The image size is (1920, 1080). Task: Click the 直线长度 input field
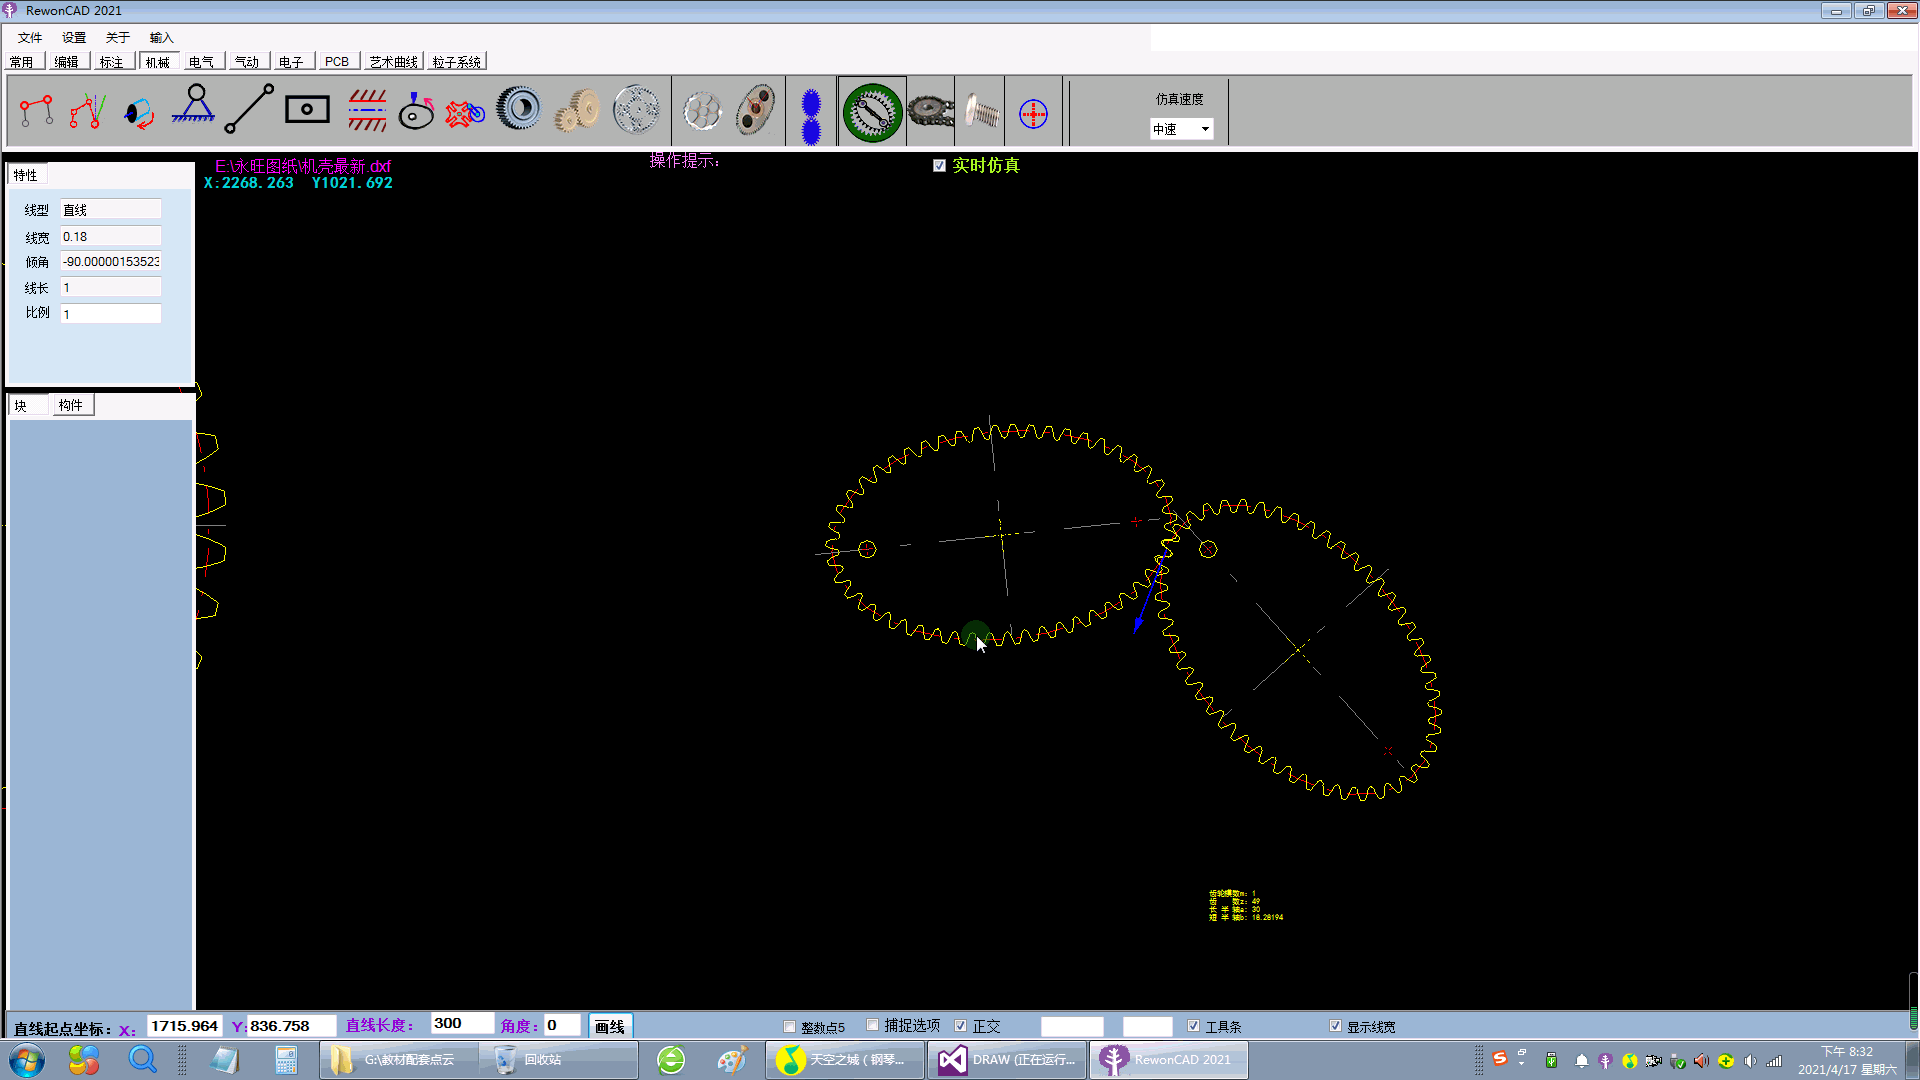pos(461,1024)
